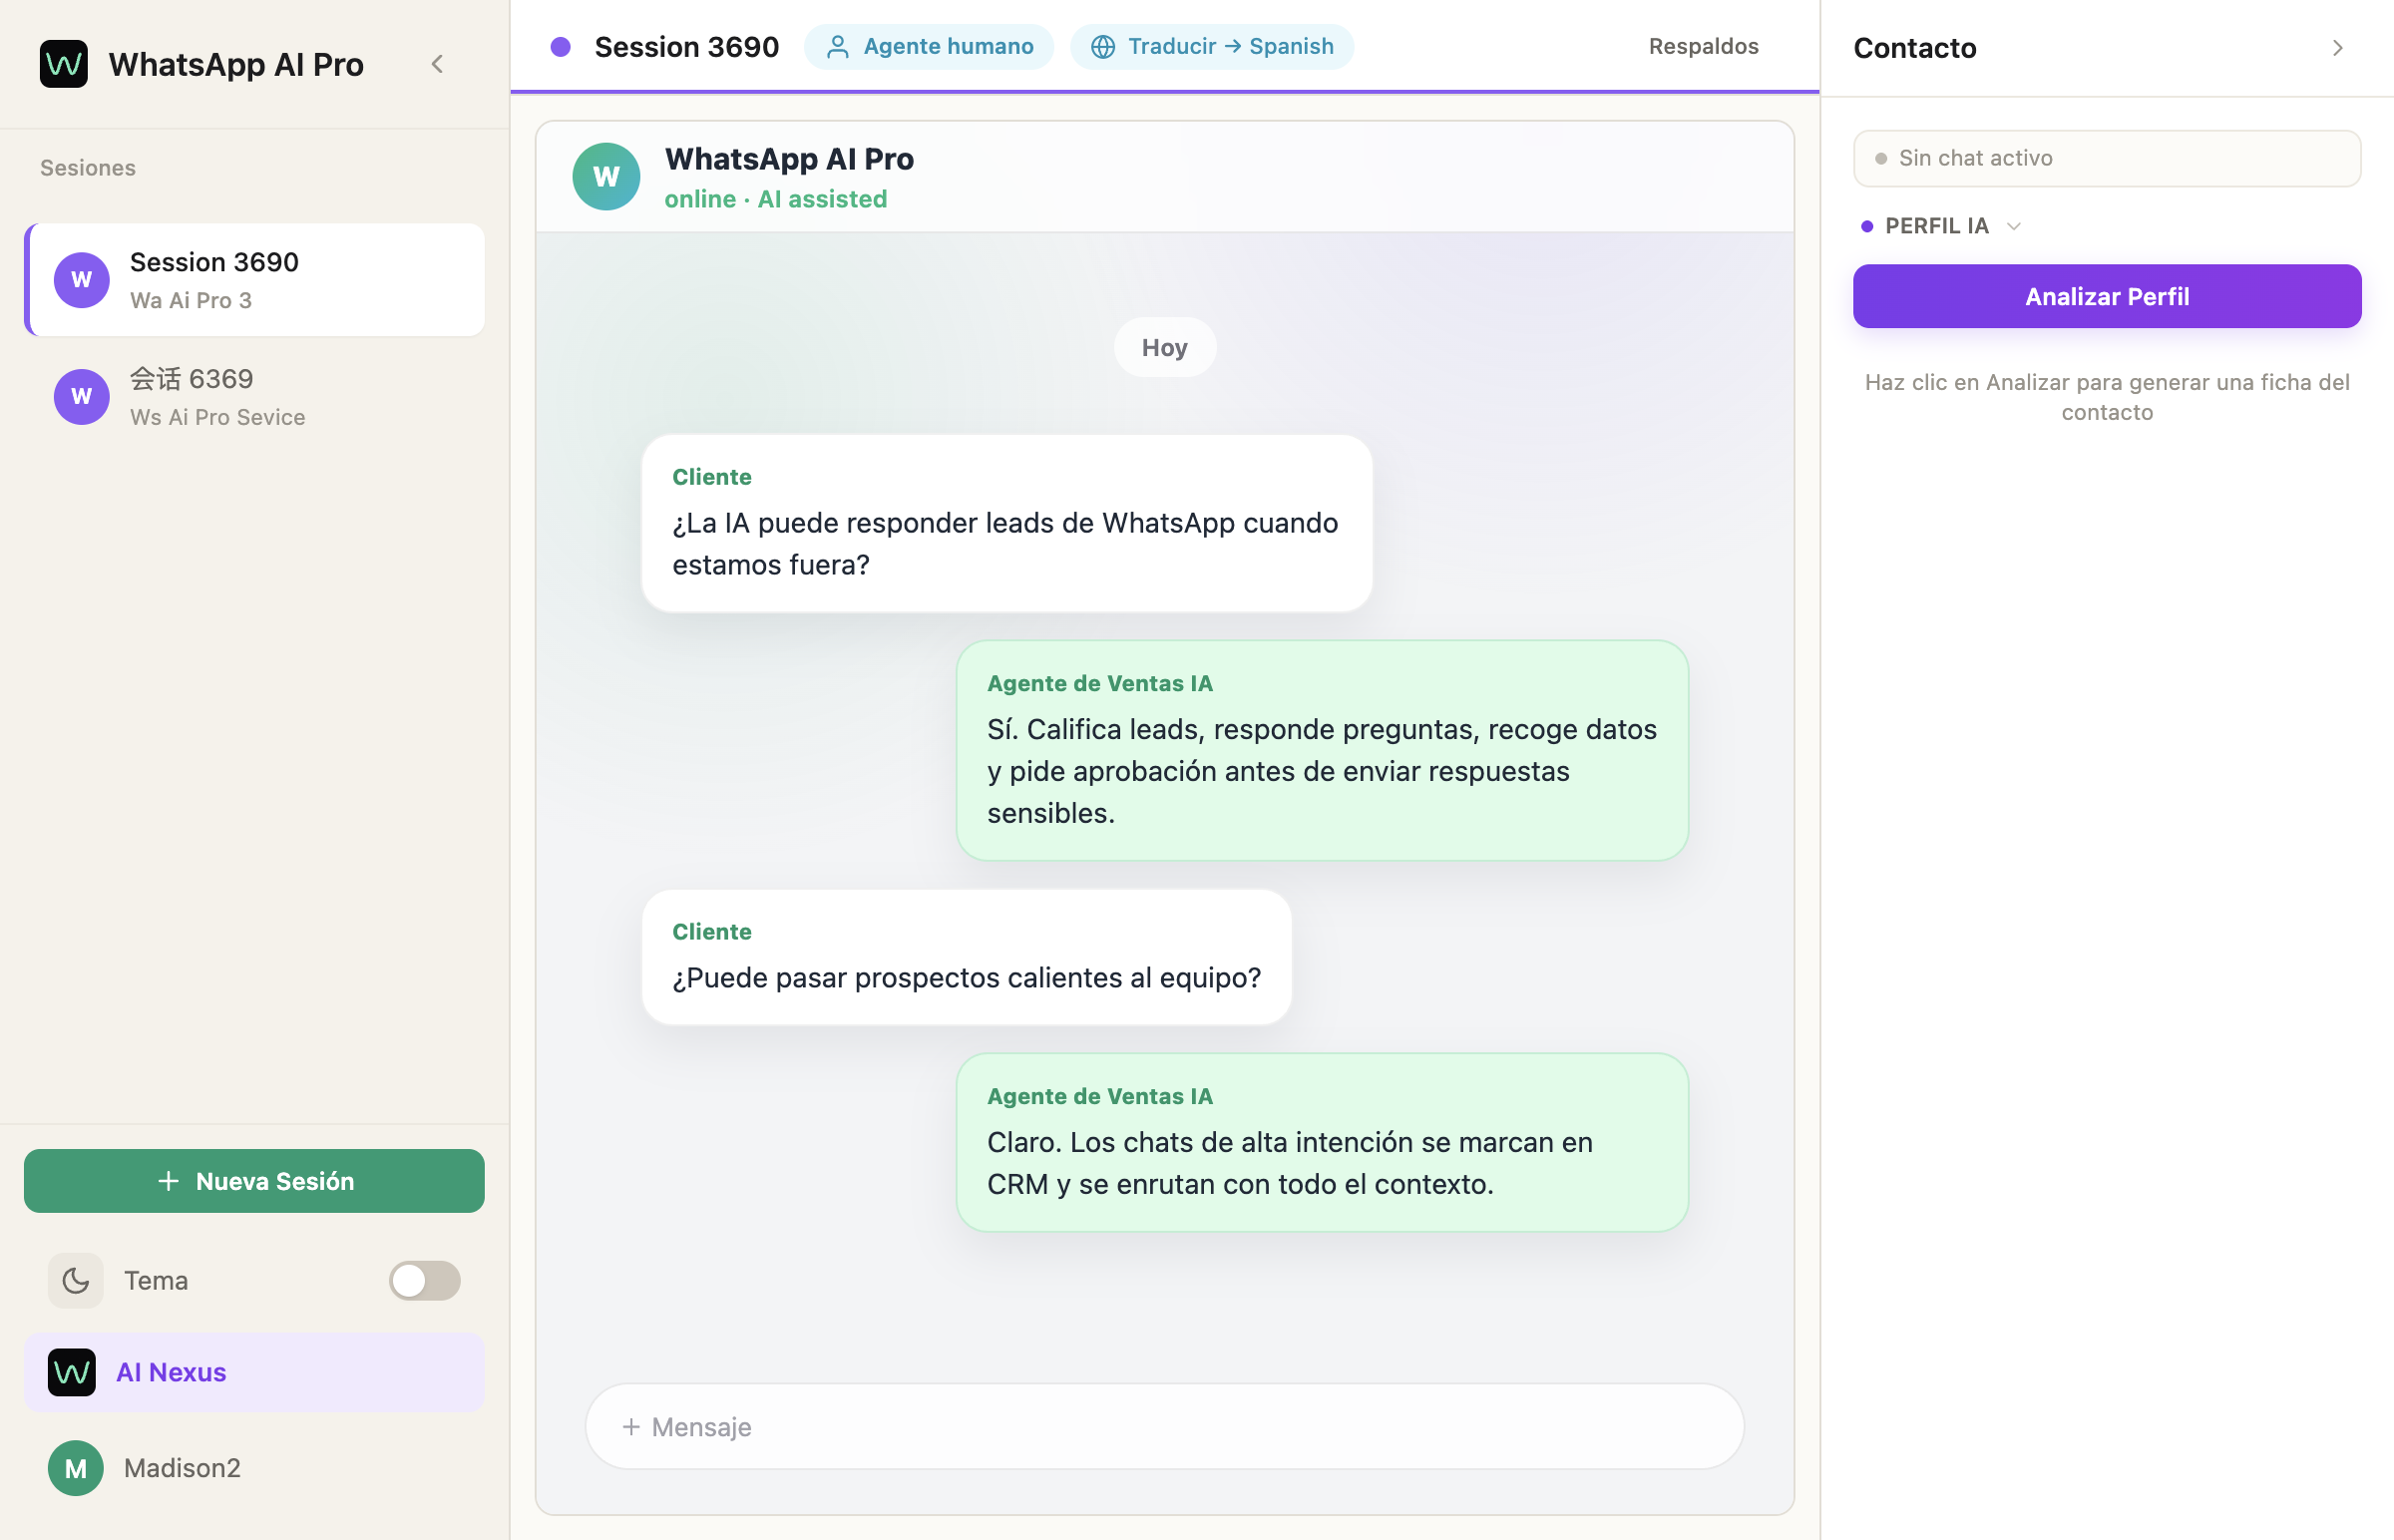Click the Session 3690 header title
Viewport: 2394px width, 1540px height.
pyautogui.click(x=687, y=46)
